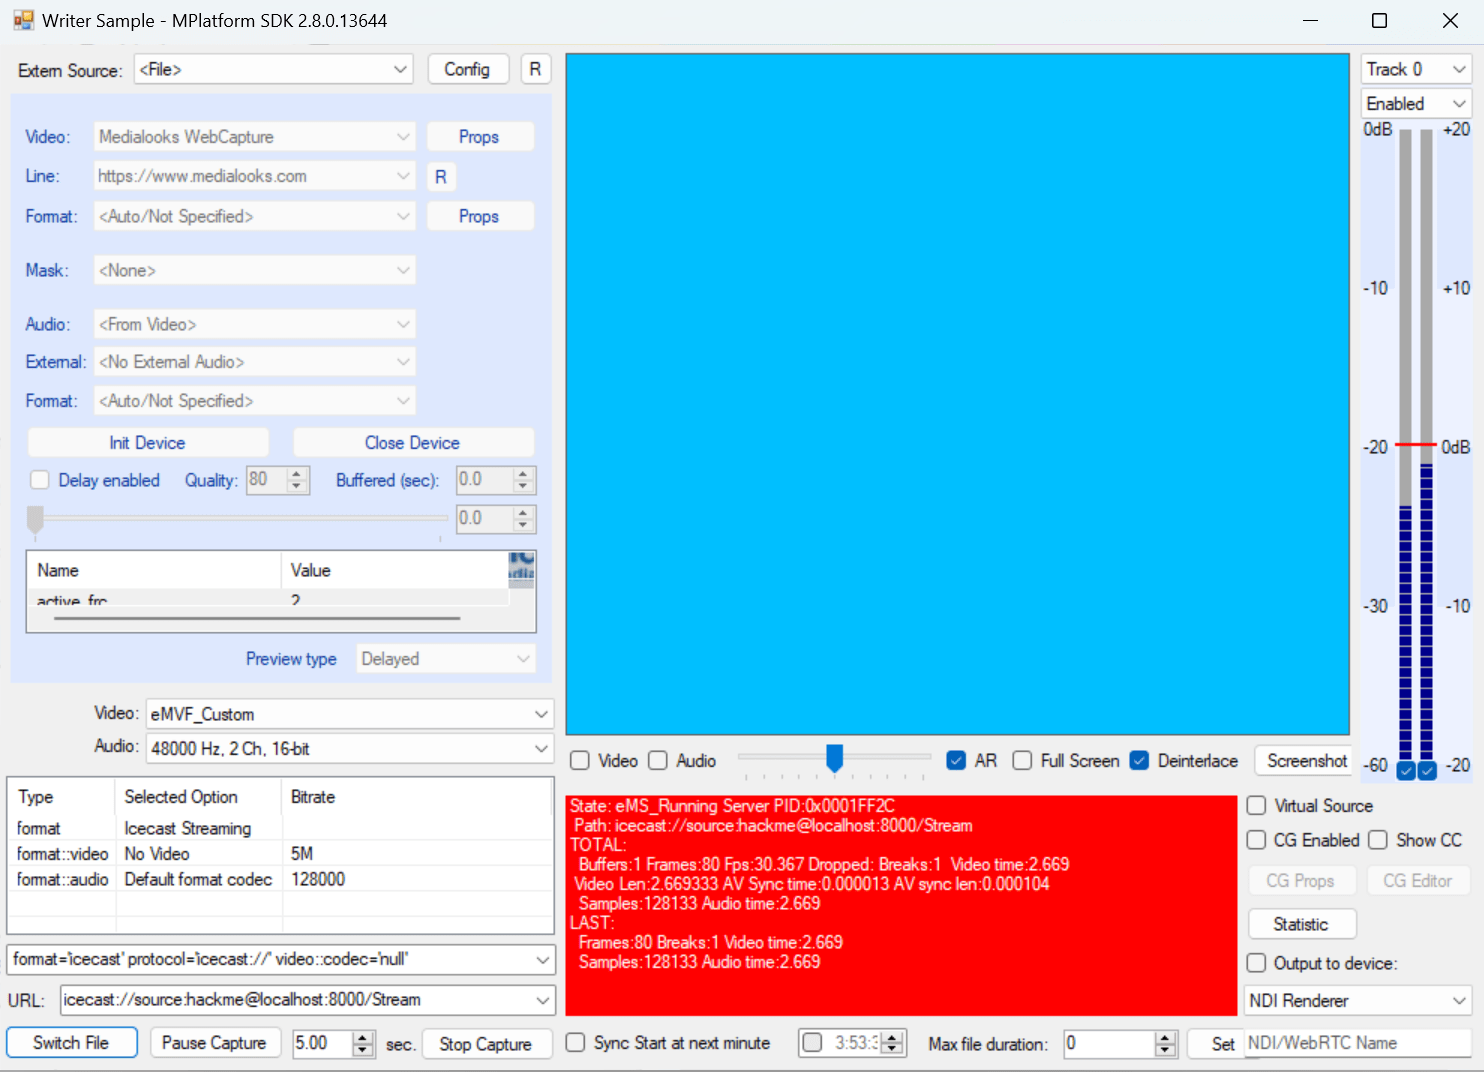
Task: Click the playback position slider below the preview
Action: click(x=835, y=761)
